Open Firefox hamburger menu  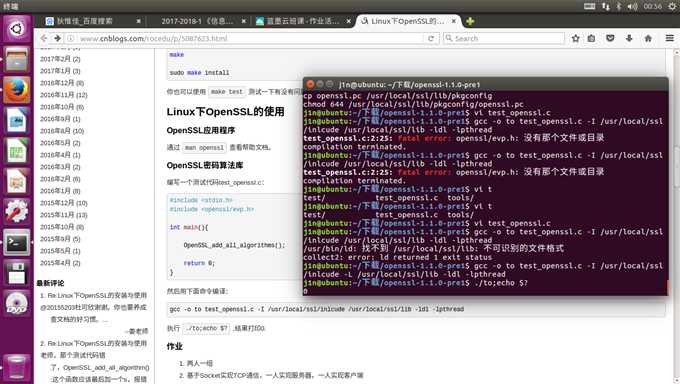click(x=670, y=38)
